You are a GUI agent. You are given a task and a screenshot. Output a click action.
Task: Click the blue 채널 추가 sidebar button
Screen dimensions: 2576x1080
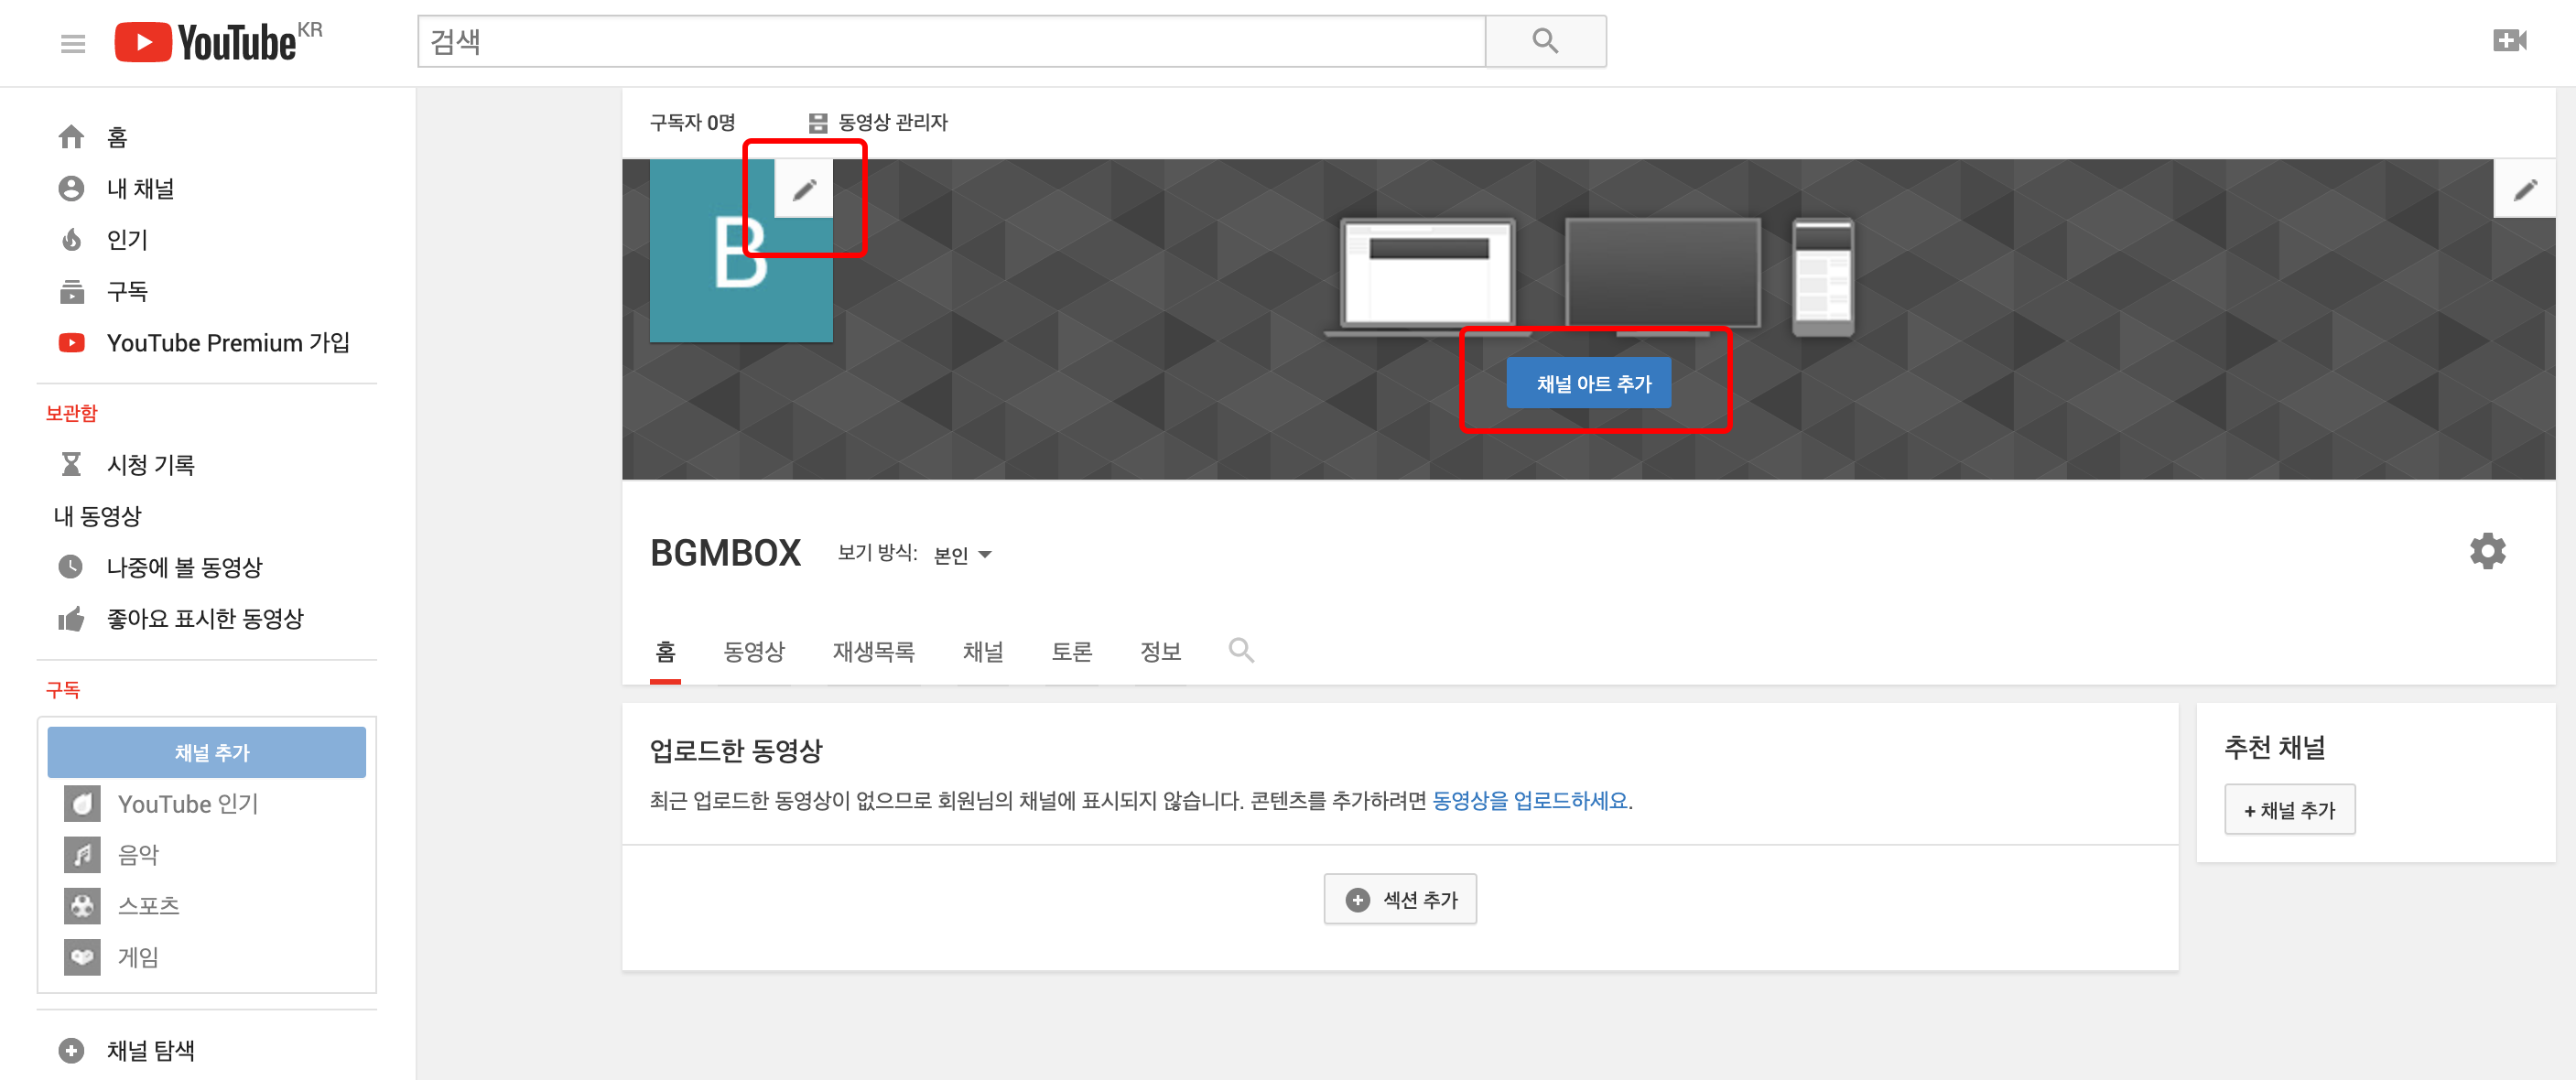(x=207, y=752)
